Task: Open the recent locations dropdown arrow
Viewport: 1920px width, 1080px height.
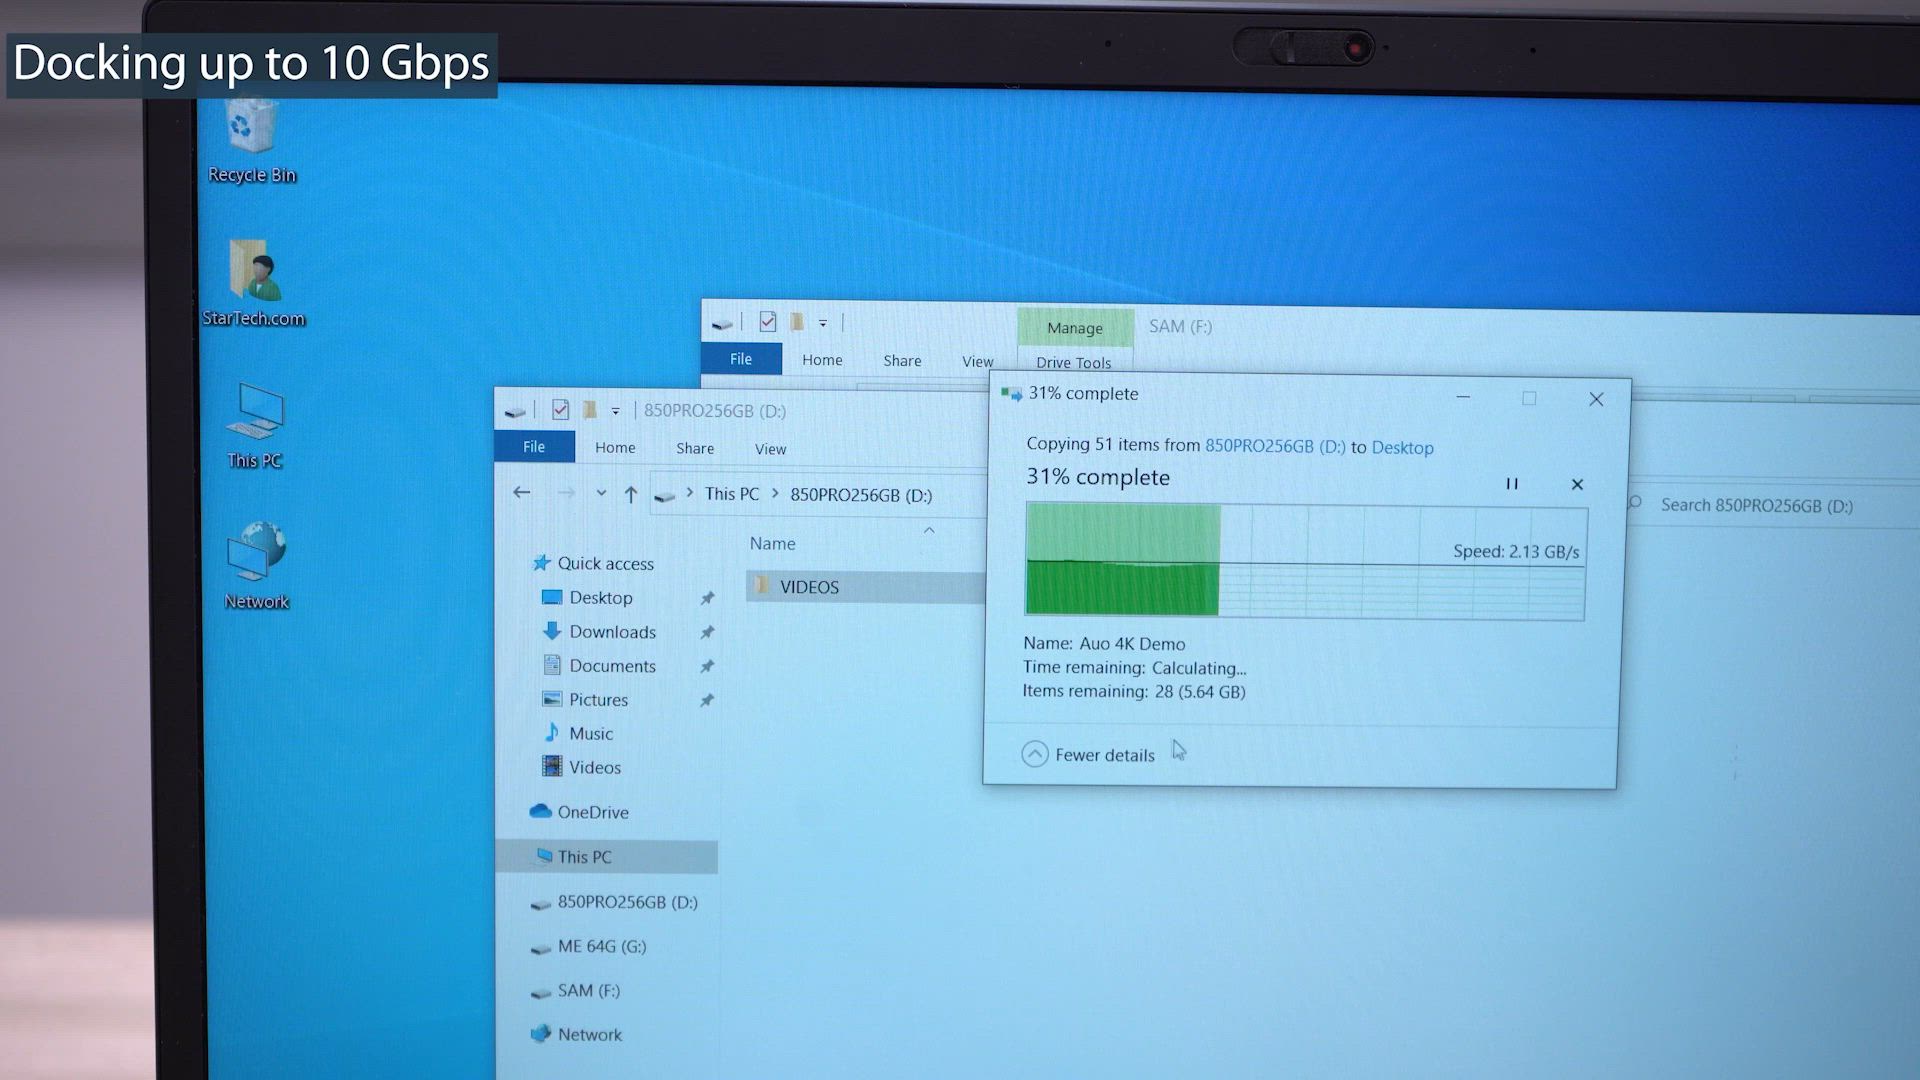Action: (601, 493)
